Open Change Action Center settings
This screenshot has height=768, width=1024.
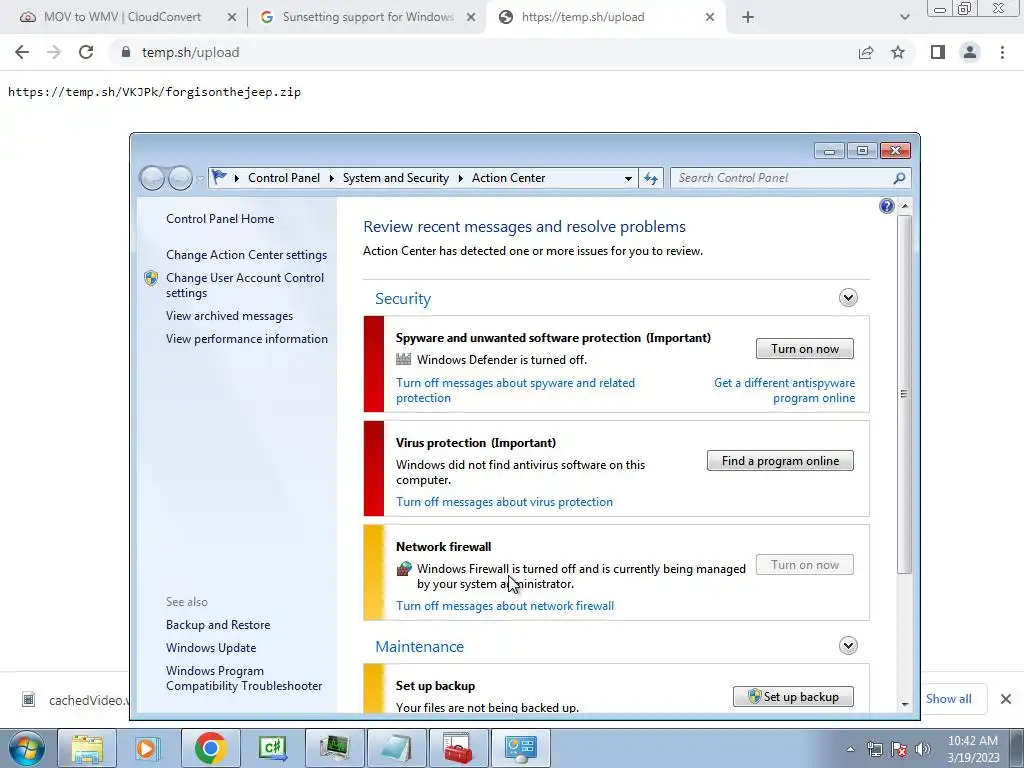point(246,255)
